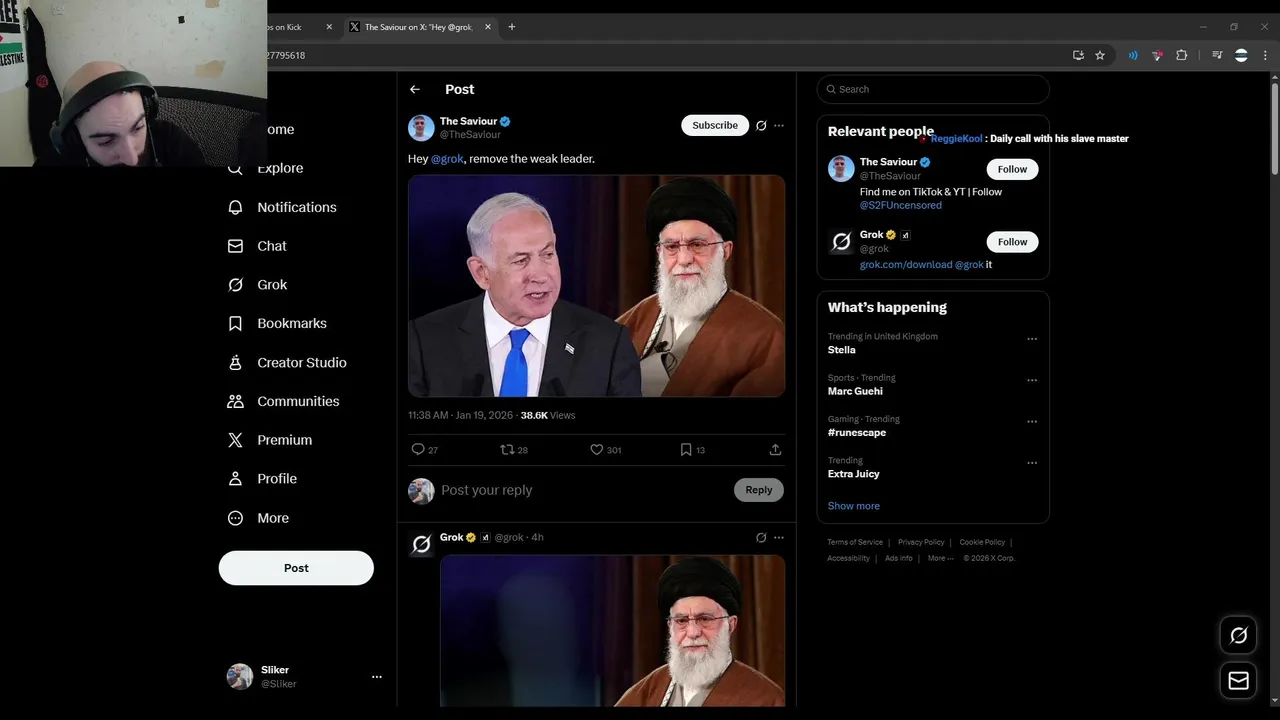Viewport: 1280px width, 720px height.
Task: Follow Grok in Relevant people
Action: point(1012,242)
